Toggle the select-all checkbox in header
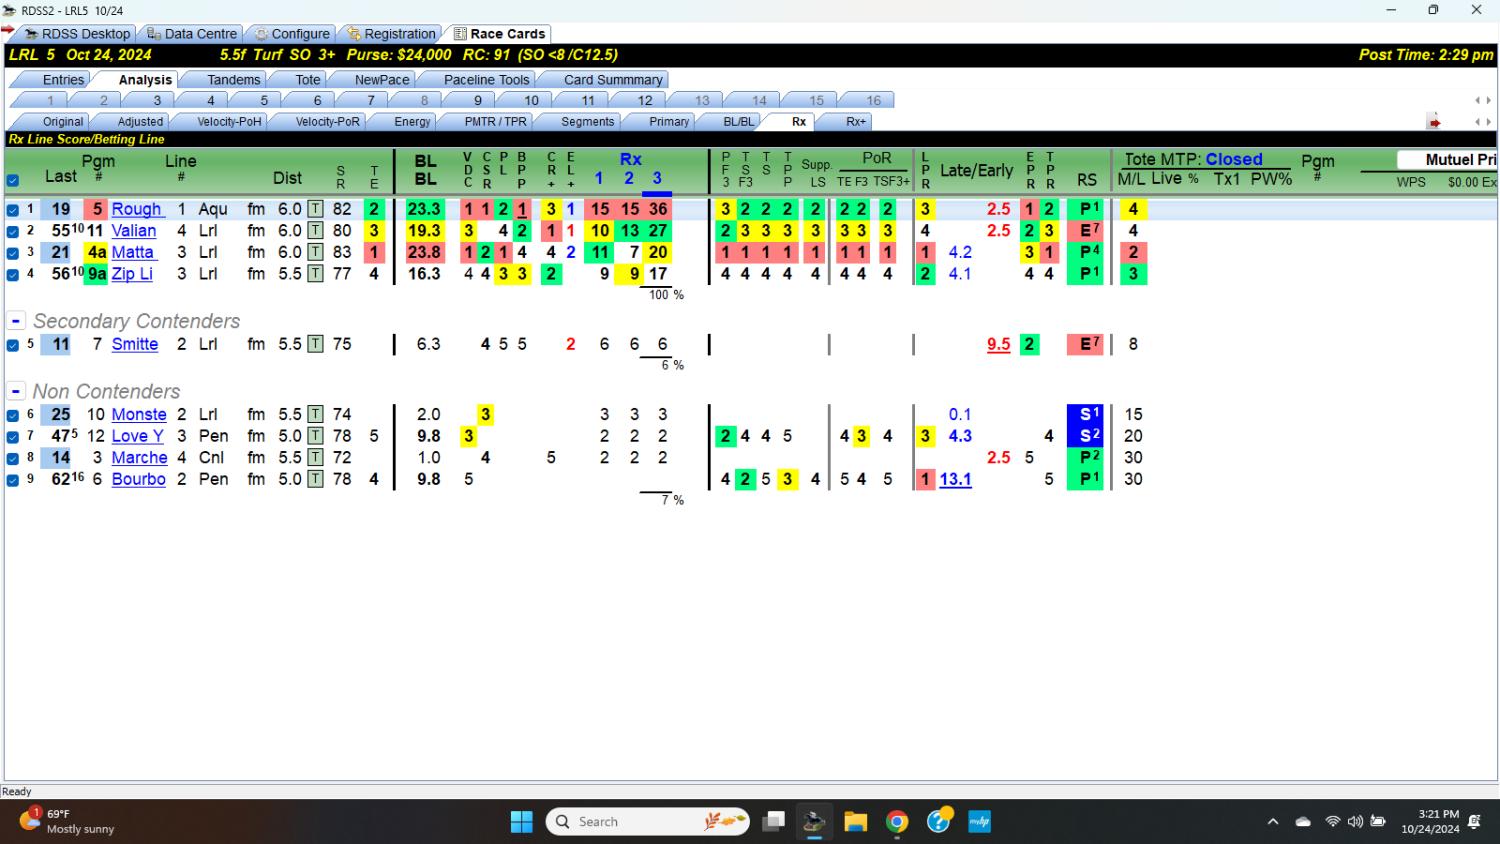Screen dimensions: 1500x844 tap(12, 181)
